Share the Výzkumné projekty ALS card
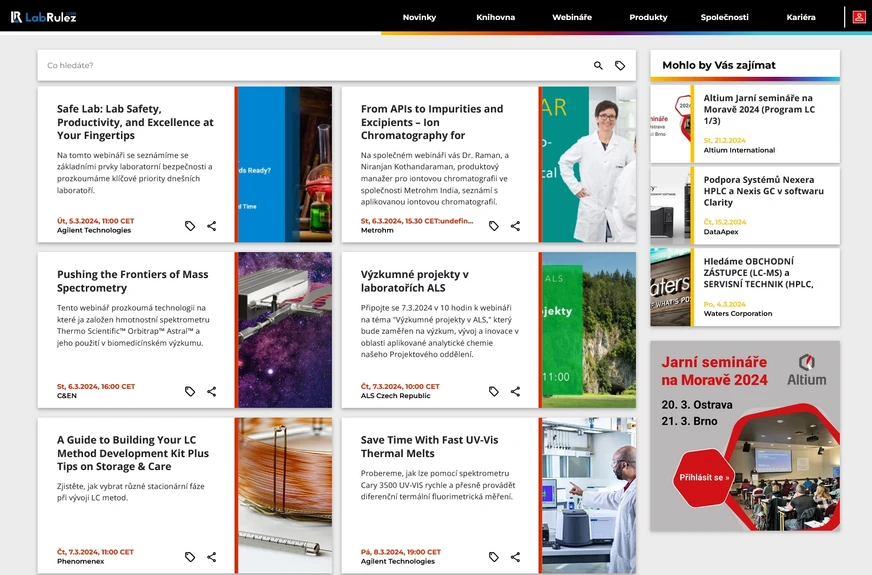The image size is (872, 575). click(516, 391)
